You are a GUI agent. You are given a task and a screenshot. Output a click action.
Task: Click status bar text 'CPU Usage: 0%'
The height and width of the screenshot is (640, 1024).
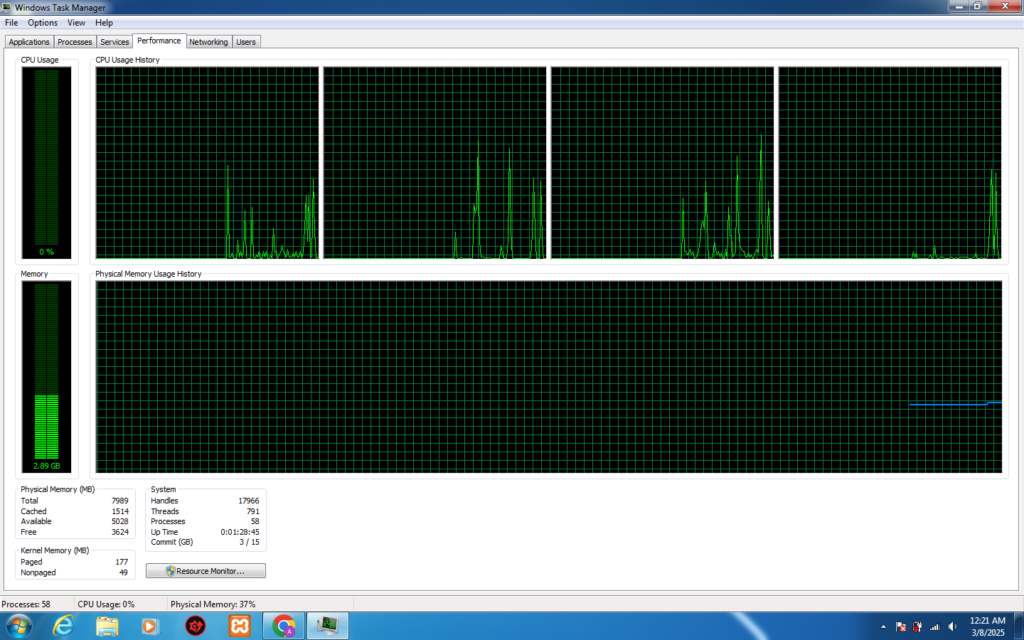click(x=106, y=604)
